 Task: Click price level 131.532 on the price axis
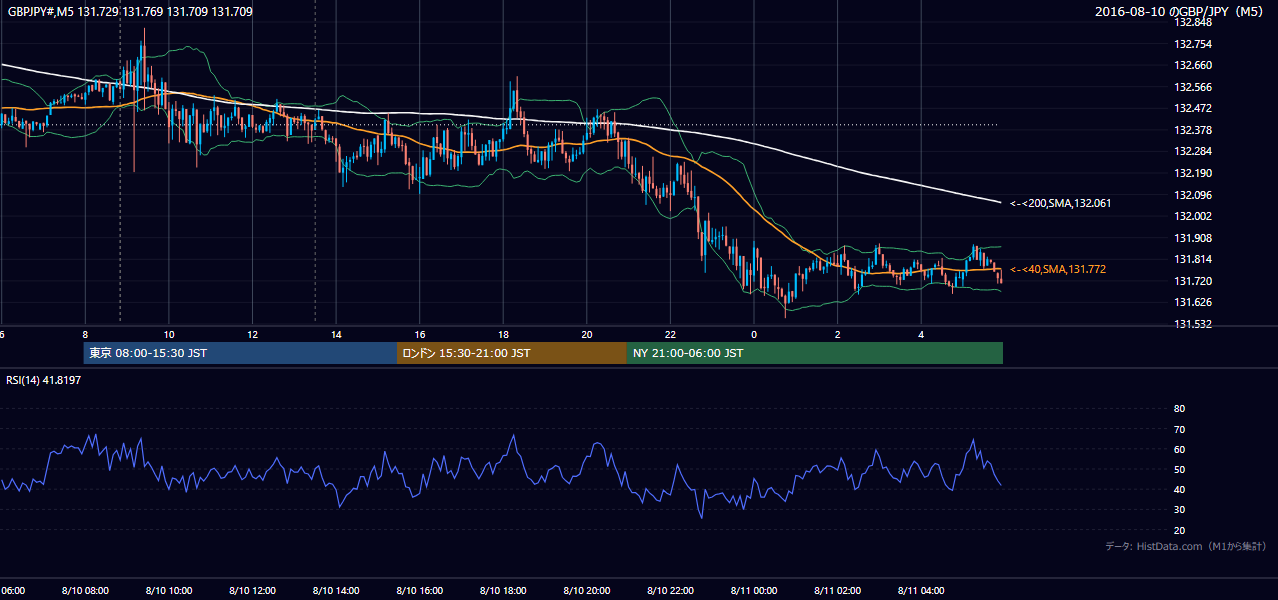[1192, 324]
